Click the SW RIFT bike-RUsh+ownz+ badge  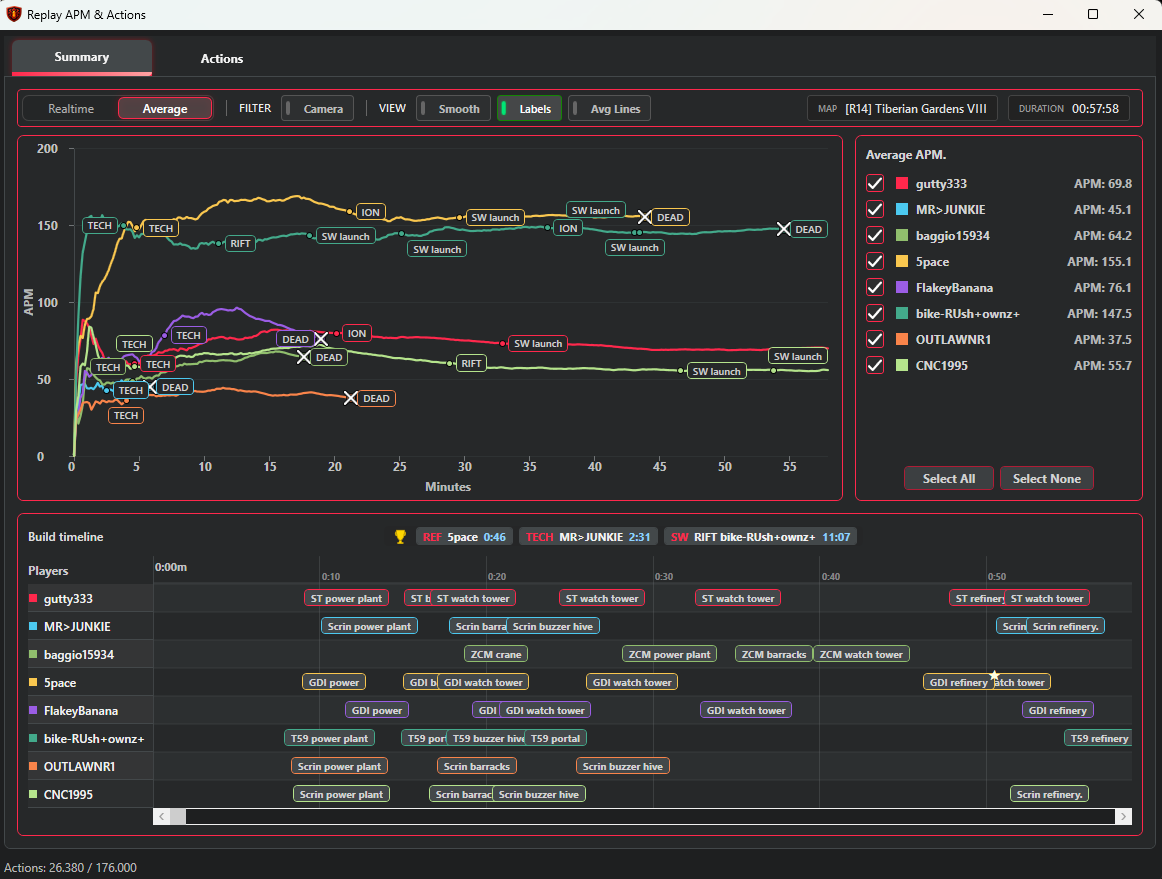760,536
